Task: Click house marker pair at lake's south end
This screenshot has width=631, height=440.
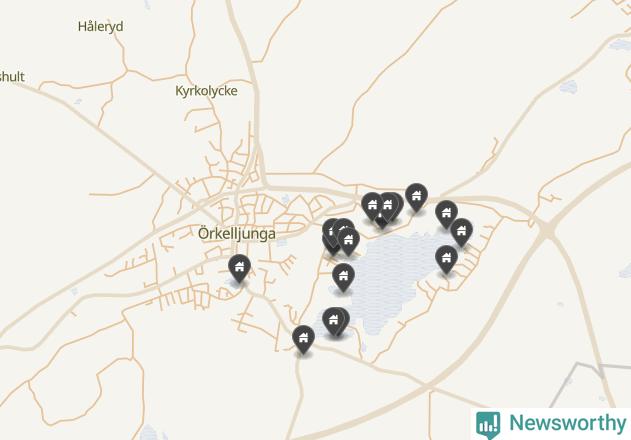Action: (335, 321)
